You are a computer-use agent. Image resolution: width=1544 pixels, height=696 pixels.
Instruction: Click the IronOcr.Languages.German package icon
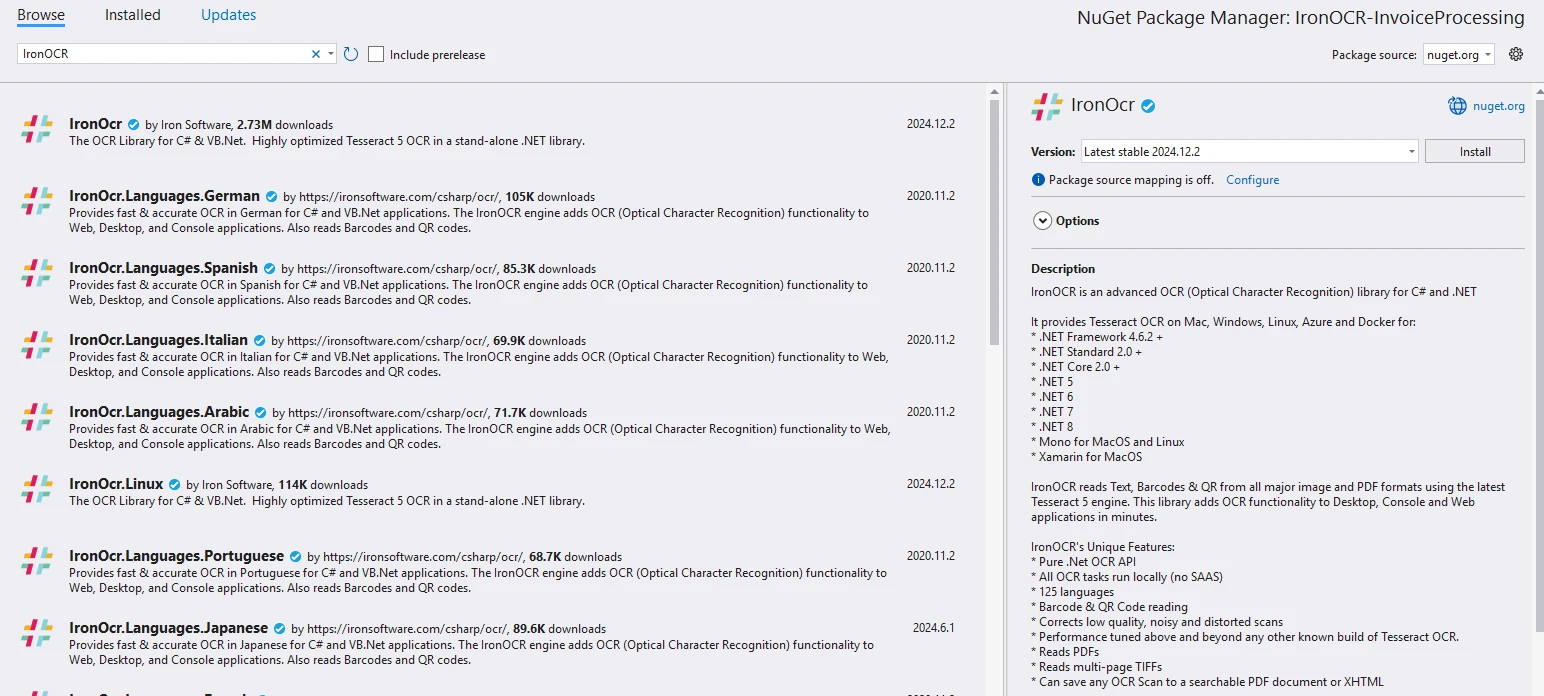(x=37, y=201)
